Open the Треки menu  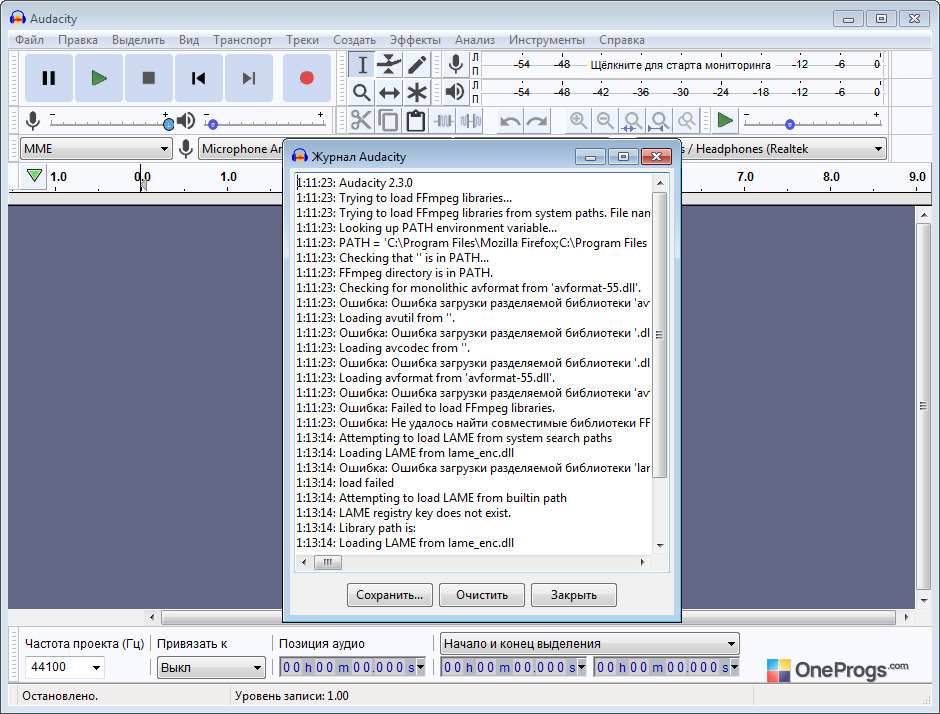coord(302,40)
